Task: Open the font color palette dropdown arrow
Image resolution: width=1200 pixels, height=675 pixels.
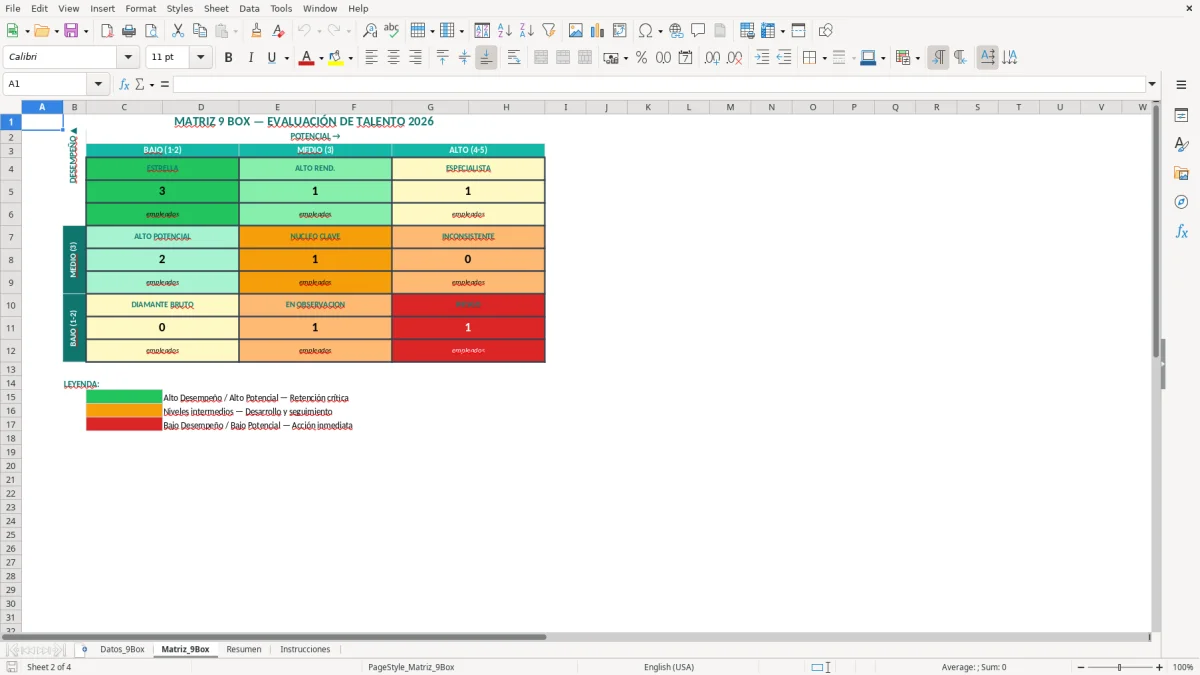Action: (320, 58)
